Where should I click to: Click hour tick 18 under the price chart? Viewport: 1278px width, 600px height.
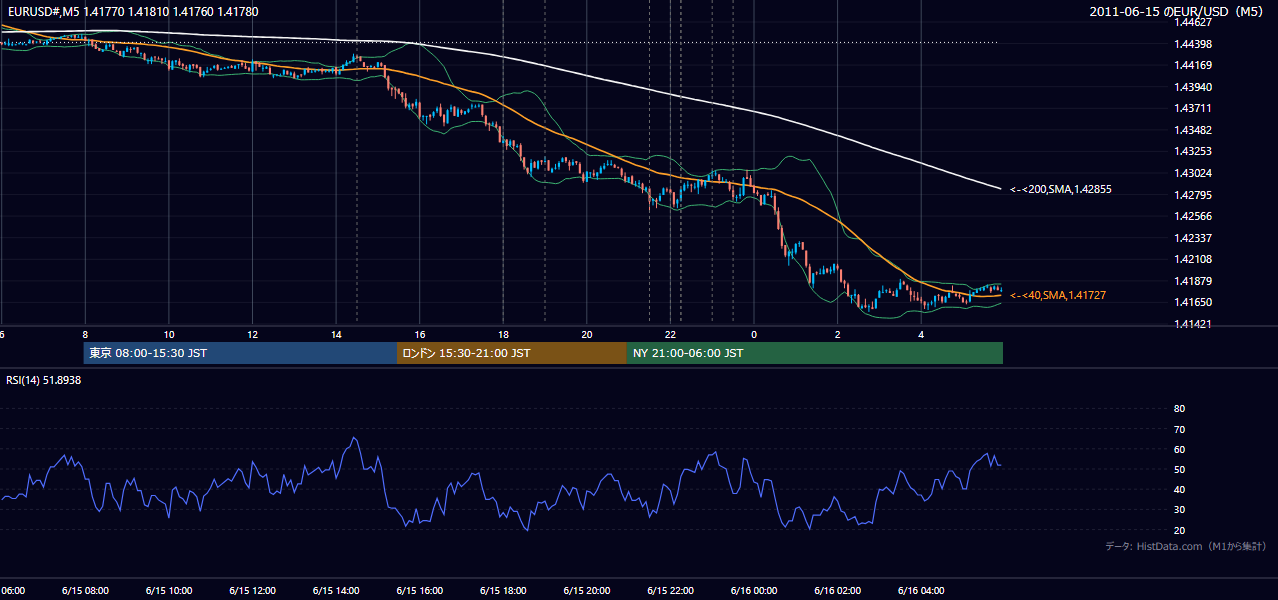503,335
